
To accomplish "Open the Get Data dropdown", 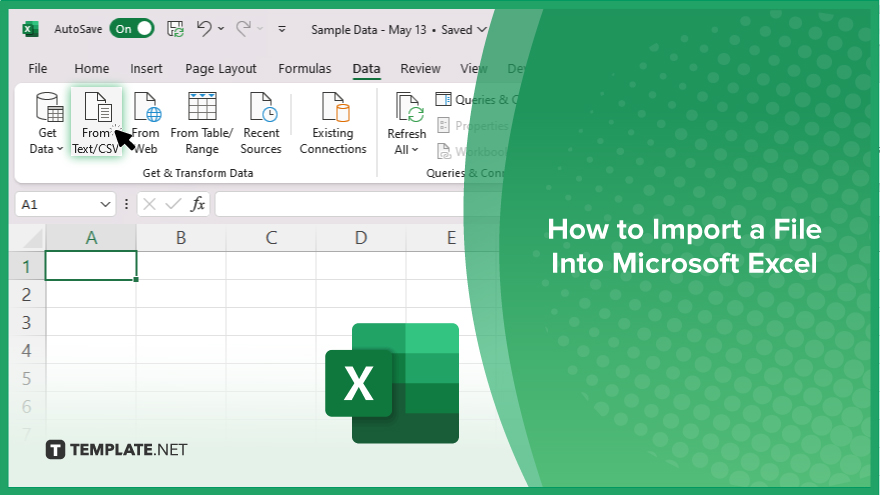I will [47, 124].
